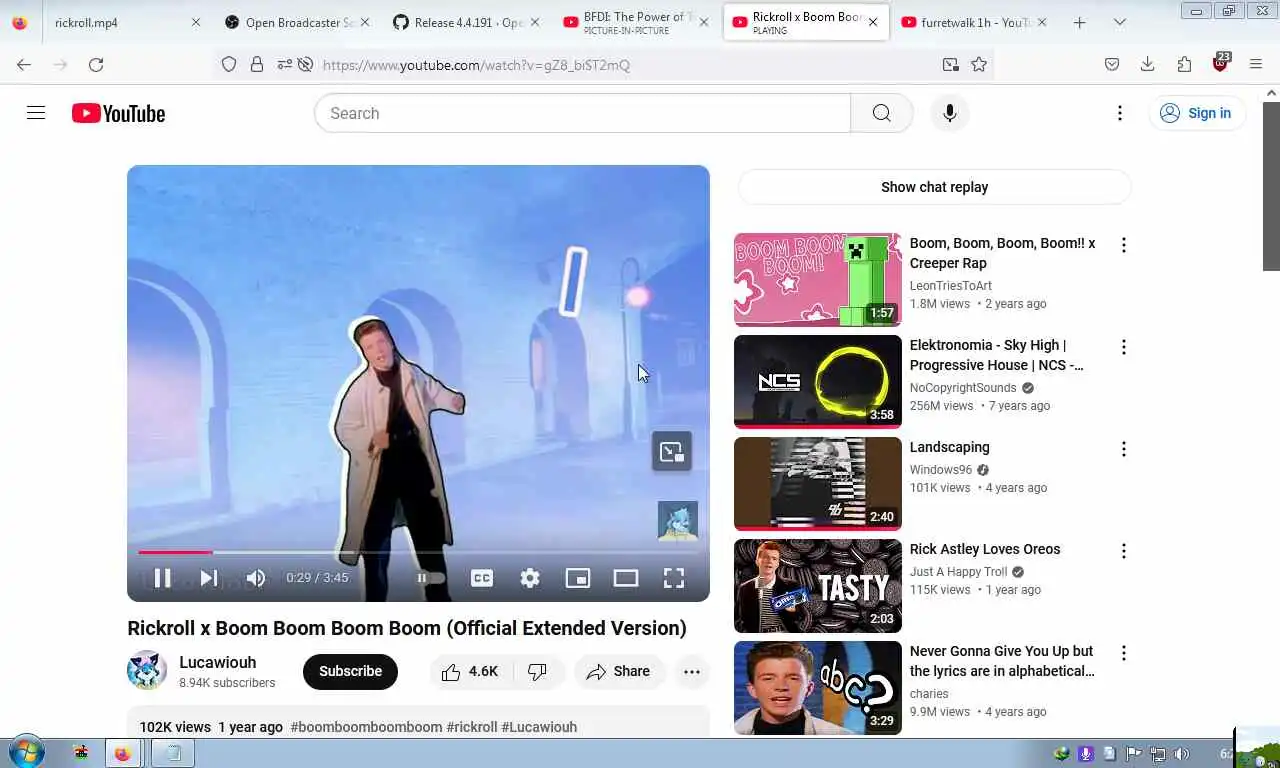Open options for Never Gonna Give You Up video
Screen dimensions: 1280x768
tap(1123, 653)
